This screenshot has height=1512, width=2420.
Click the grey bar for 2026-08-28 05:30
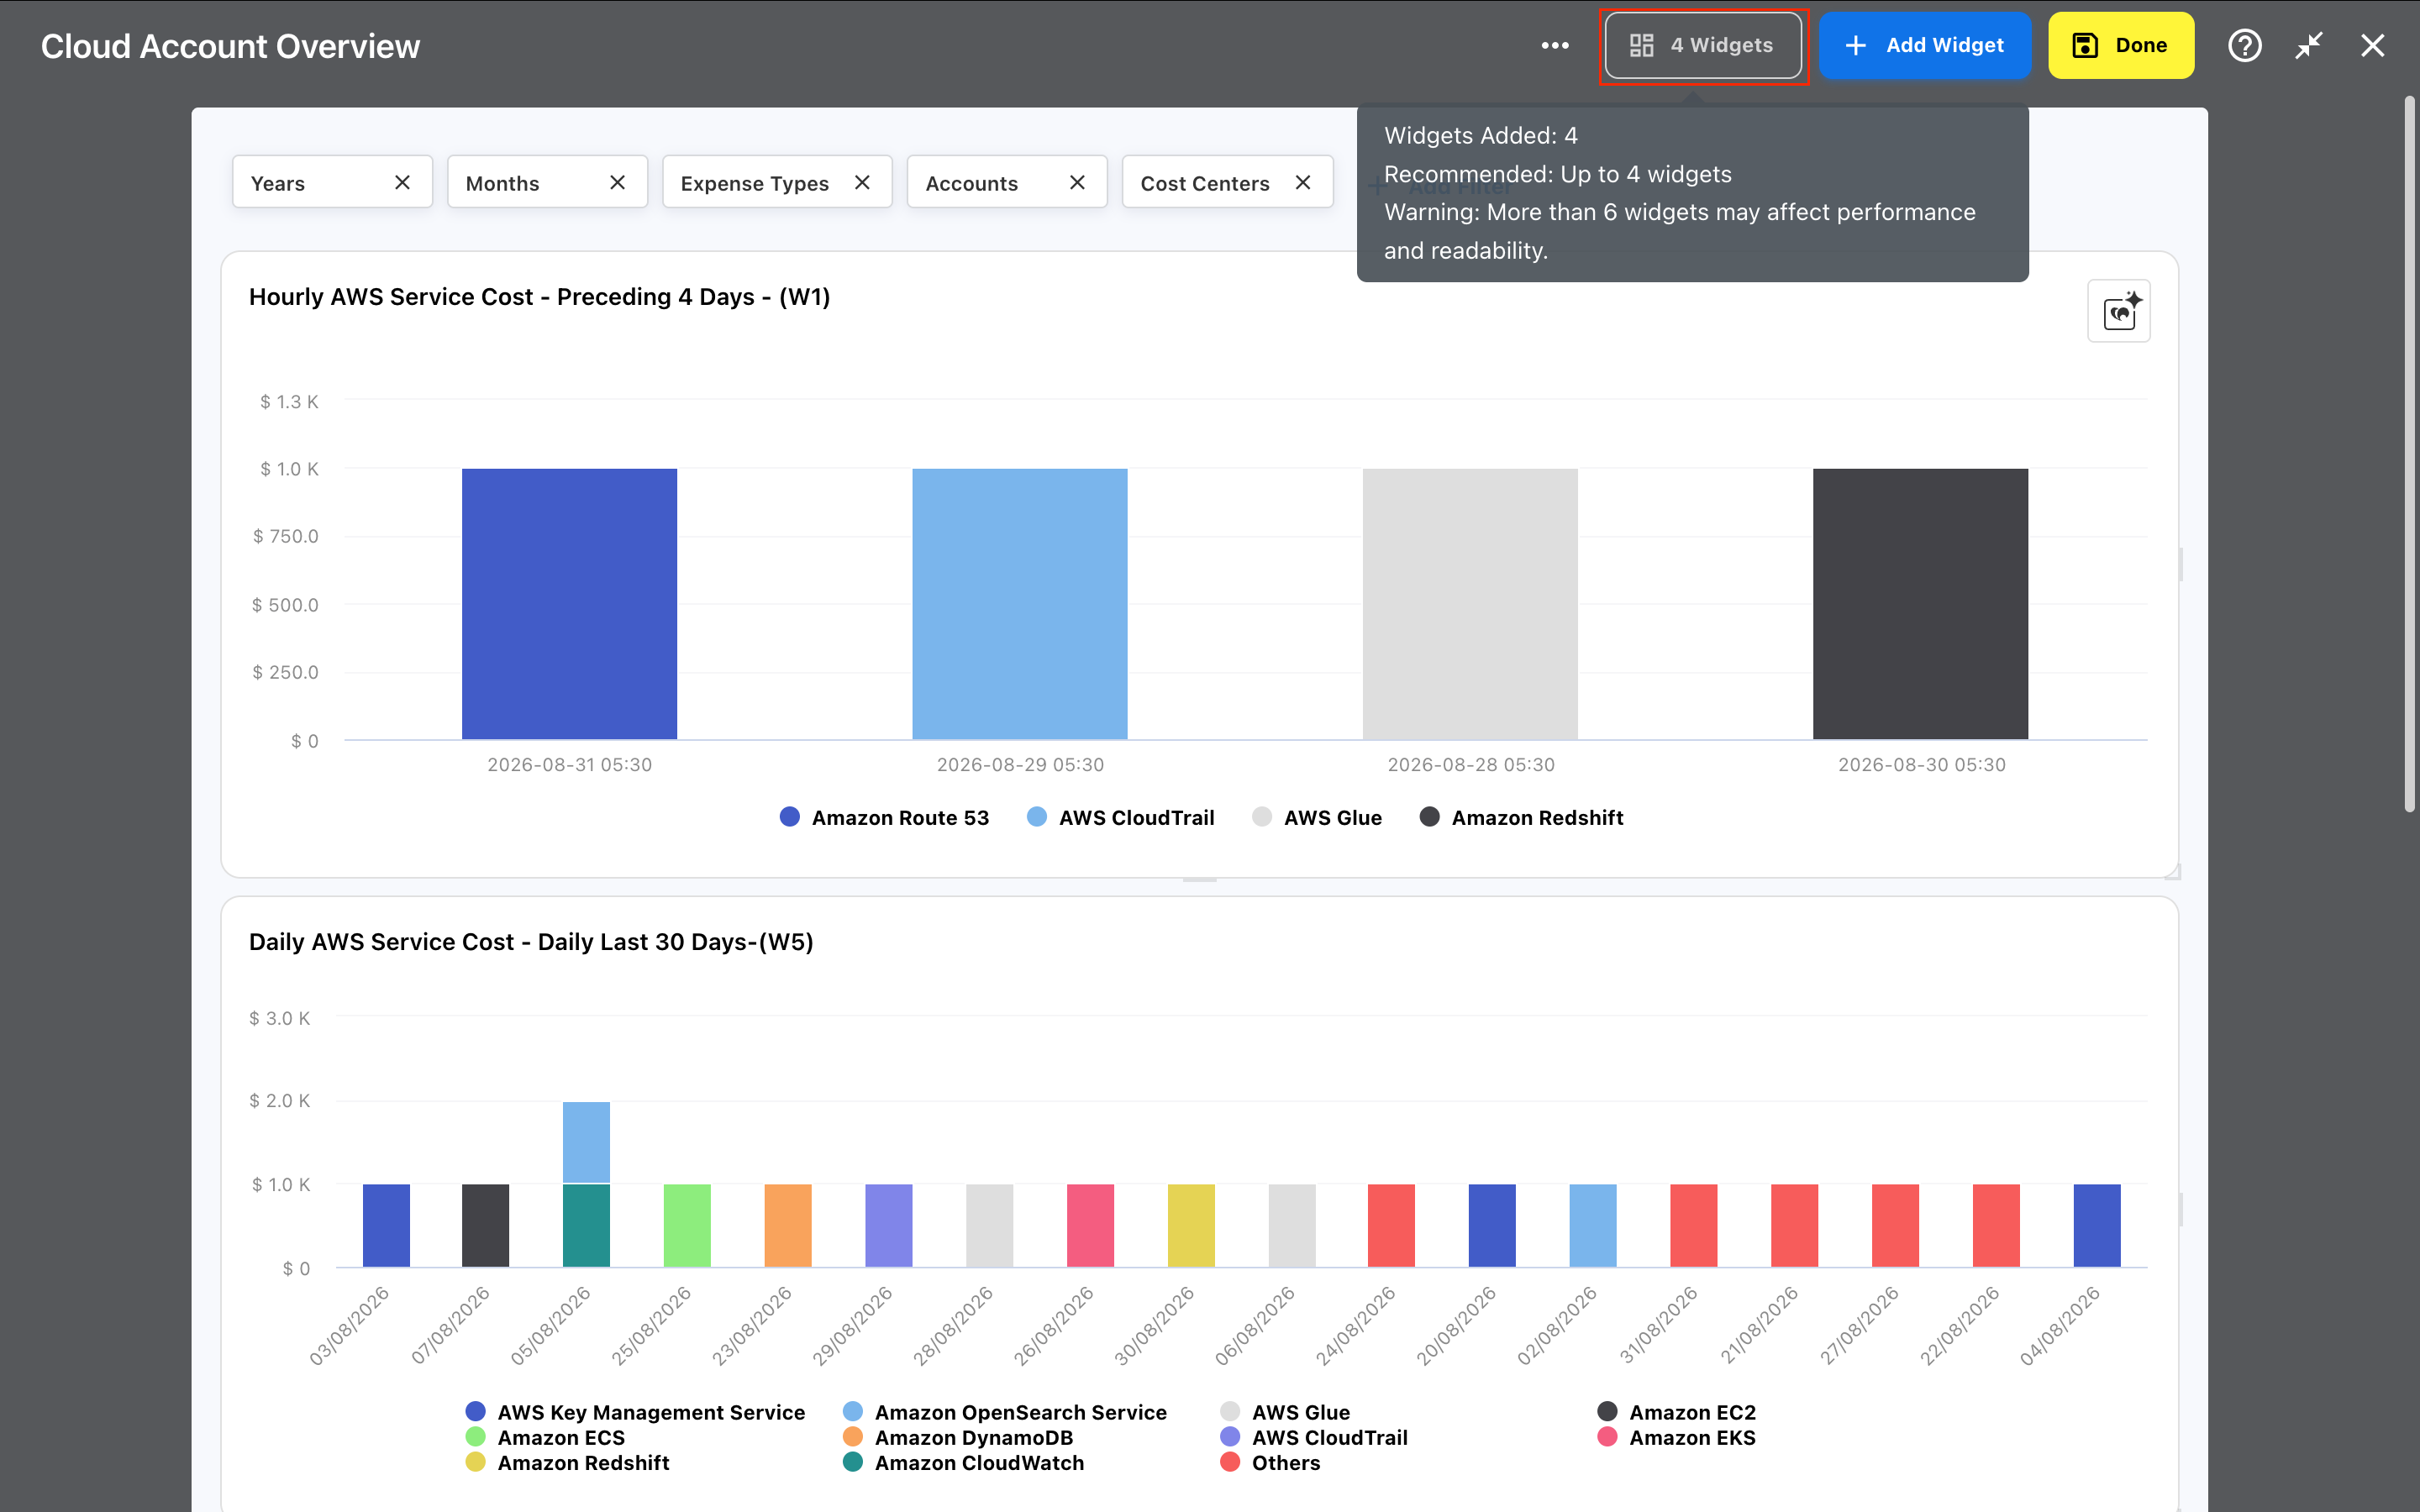[1470, 604]
